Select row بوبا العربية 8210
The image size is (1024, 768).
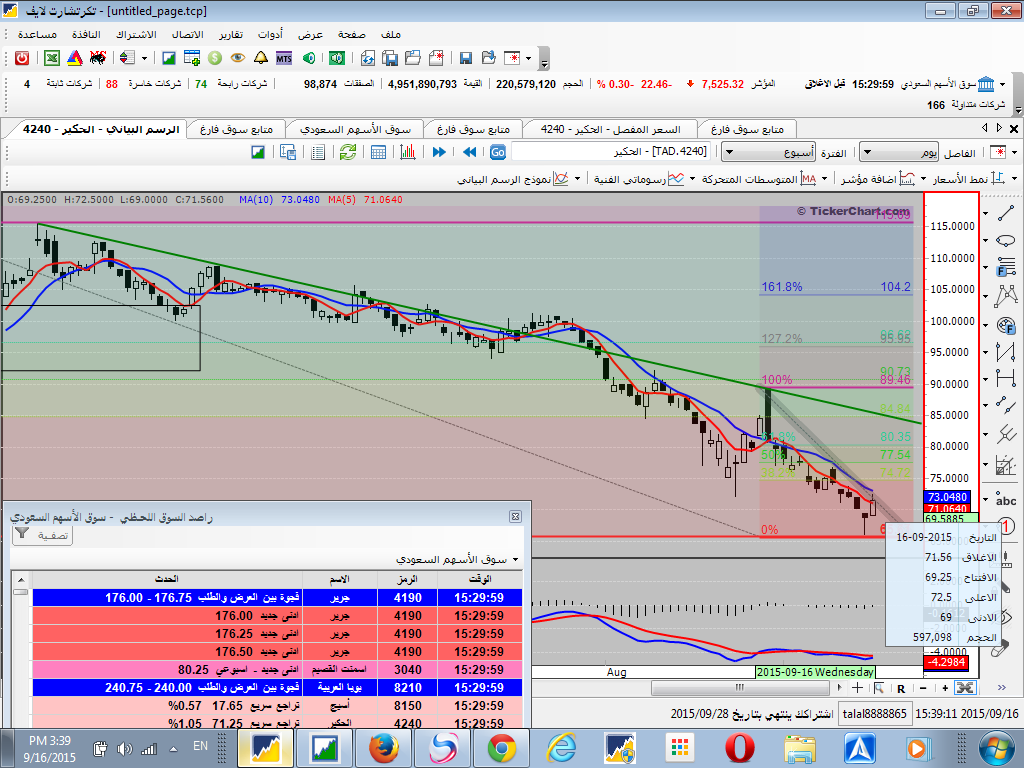pyautogui.click(x=278, y=688)
